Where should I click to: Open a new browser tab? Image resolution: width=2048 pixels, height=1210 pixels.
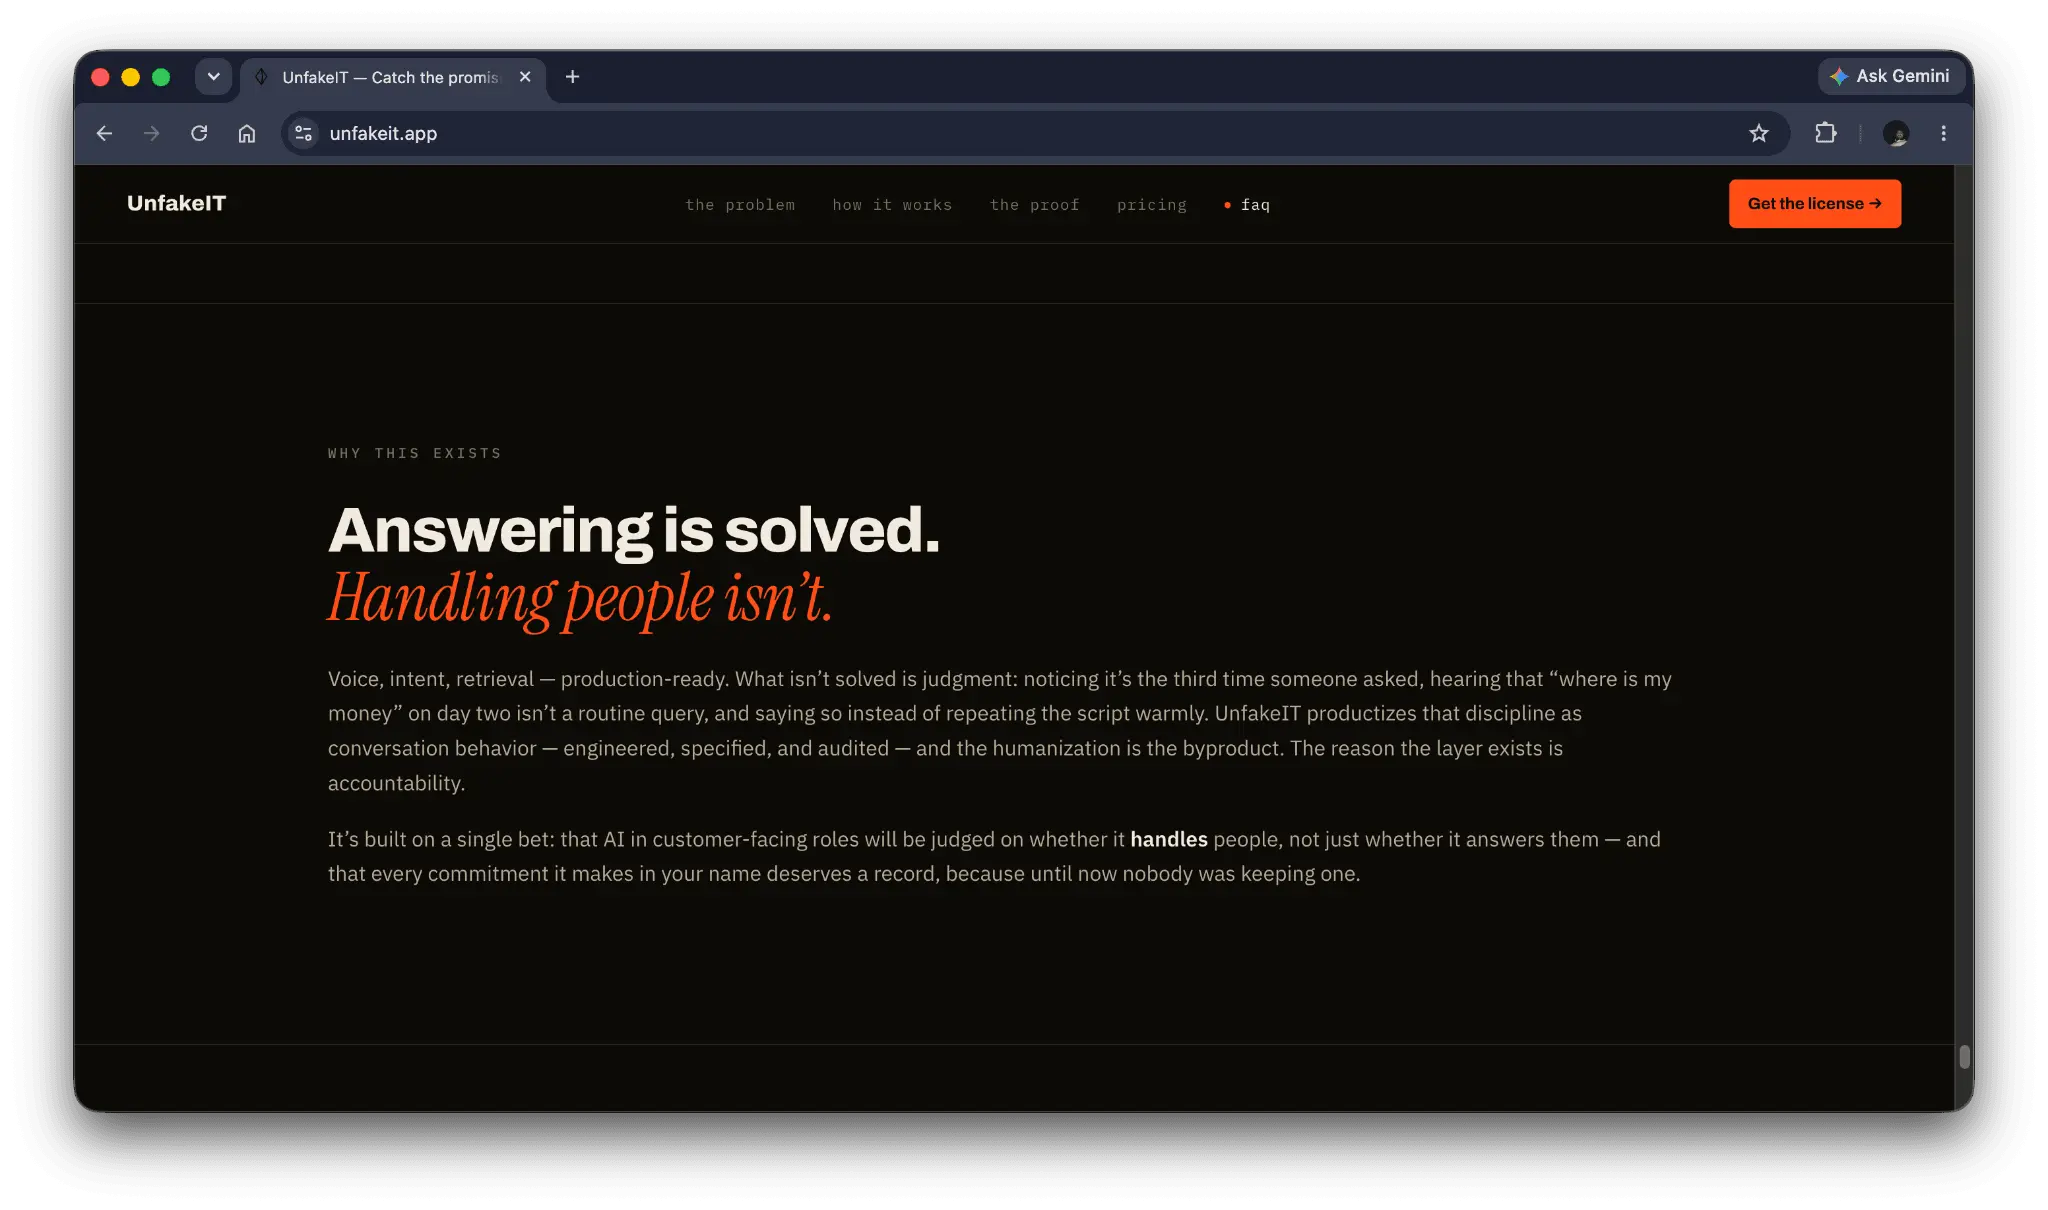tap(573, 77)
